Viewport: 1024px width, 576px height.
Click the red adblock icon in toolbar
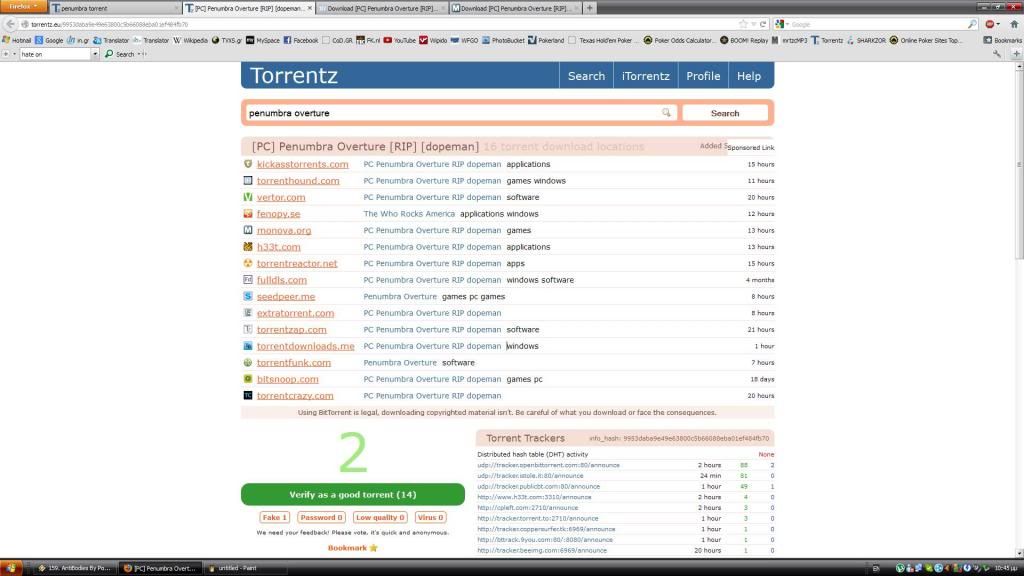pyautogui.click(x=990, y=24)
